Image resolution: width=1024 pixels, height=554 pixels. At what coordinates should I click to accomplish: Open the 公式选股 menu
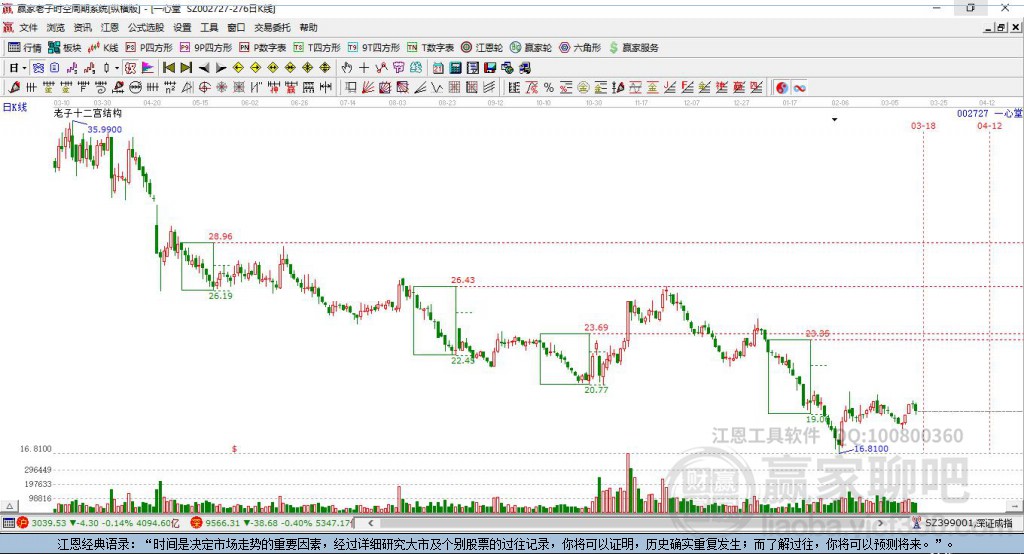tap(146, 27)
